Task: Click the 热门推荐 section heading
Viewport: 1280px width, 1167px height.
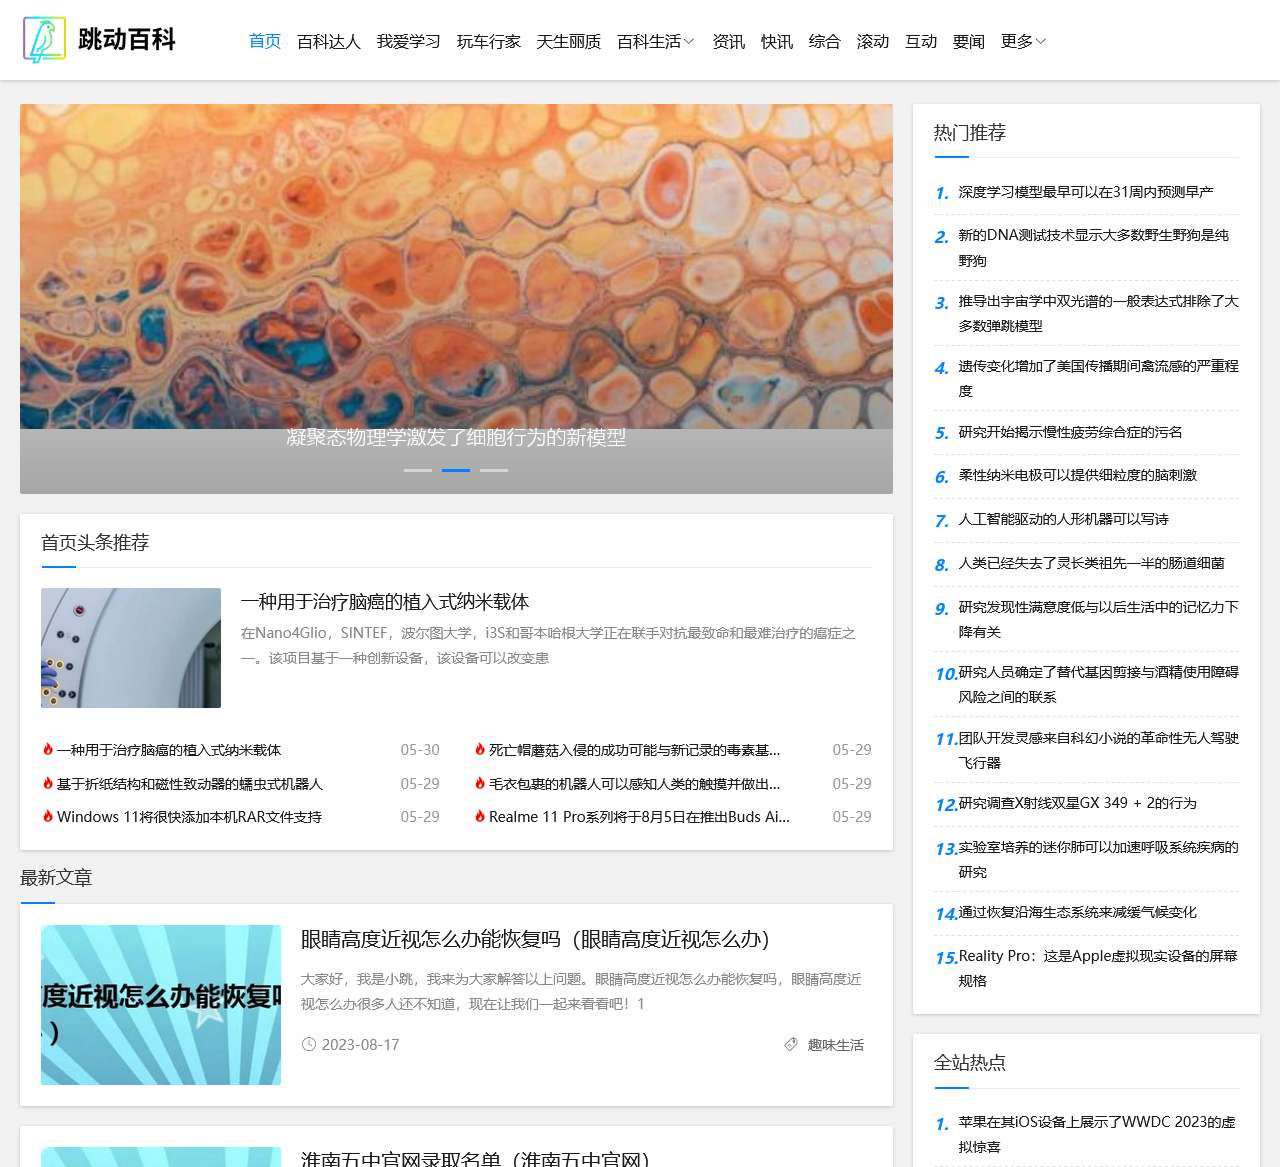Action: point(970,132)
